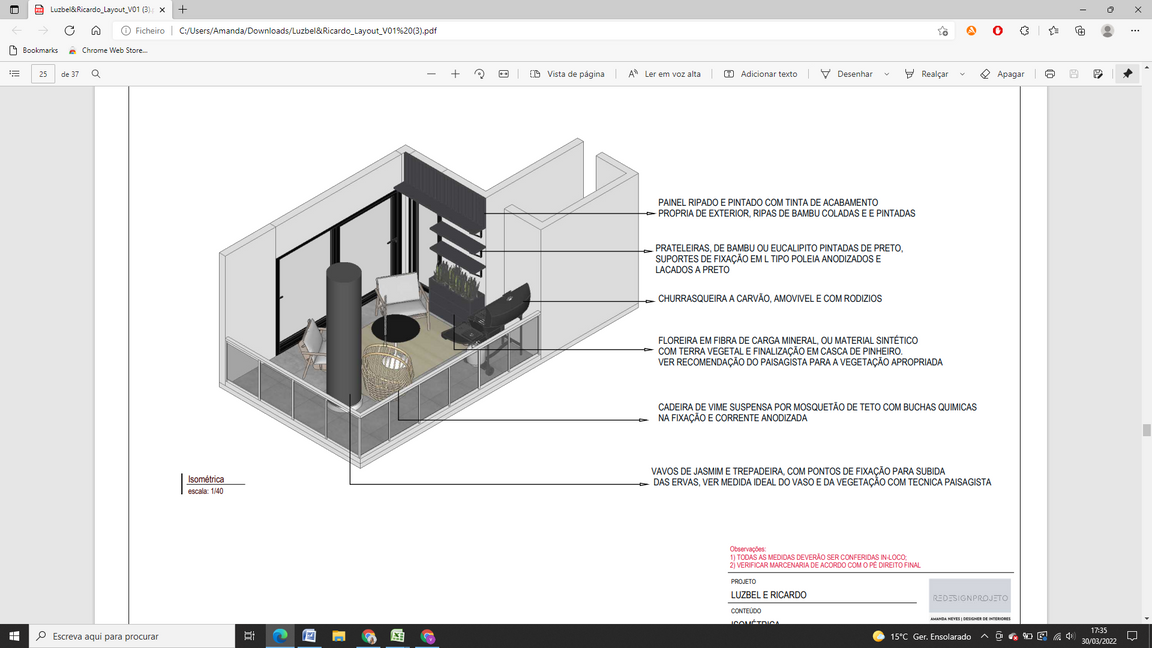Go back to the previous page in browser
The image size is (1152, 648).
coord(17,31)
